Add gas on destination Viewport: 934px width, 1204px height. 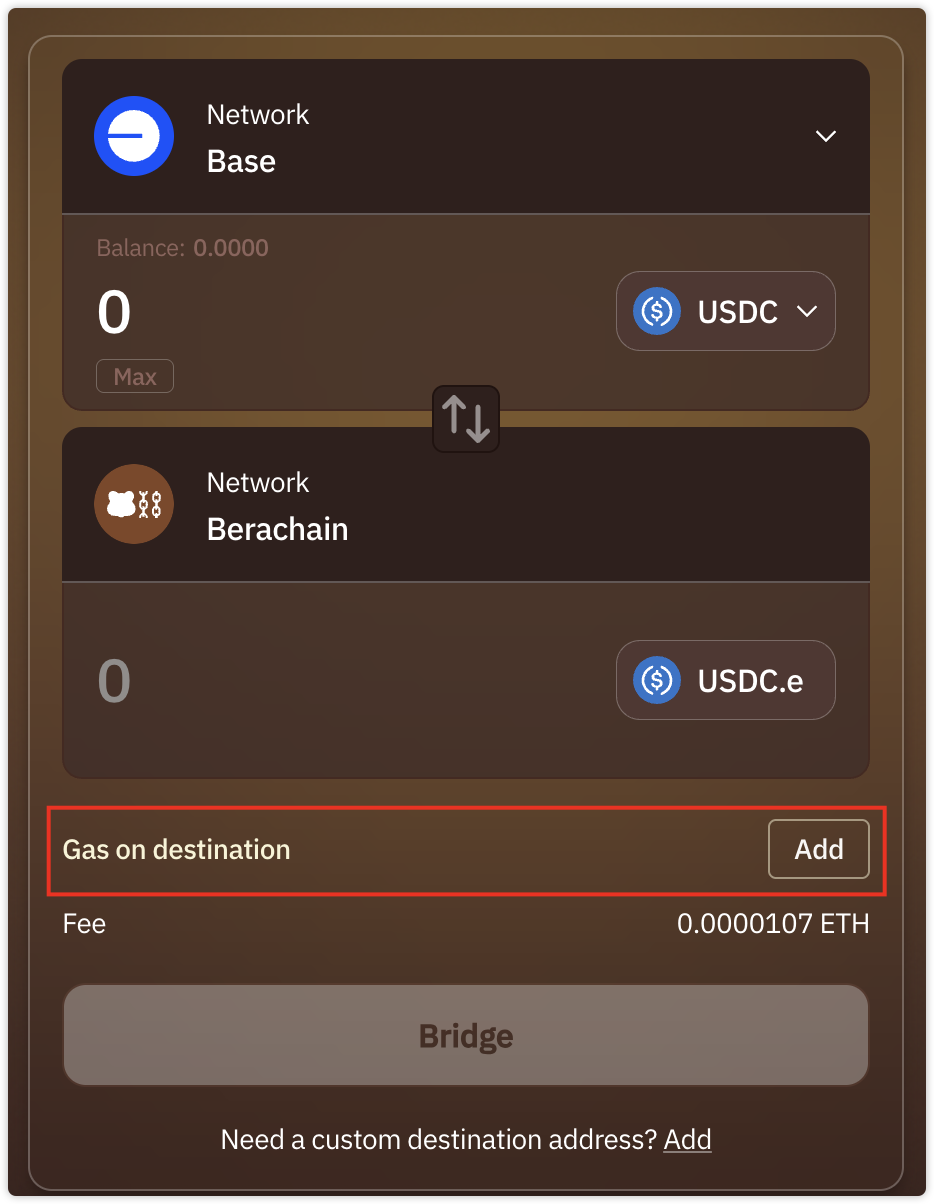[819, 849]
